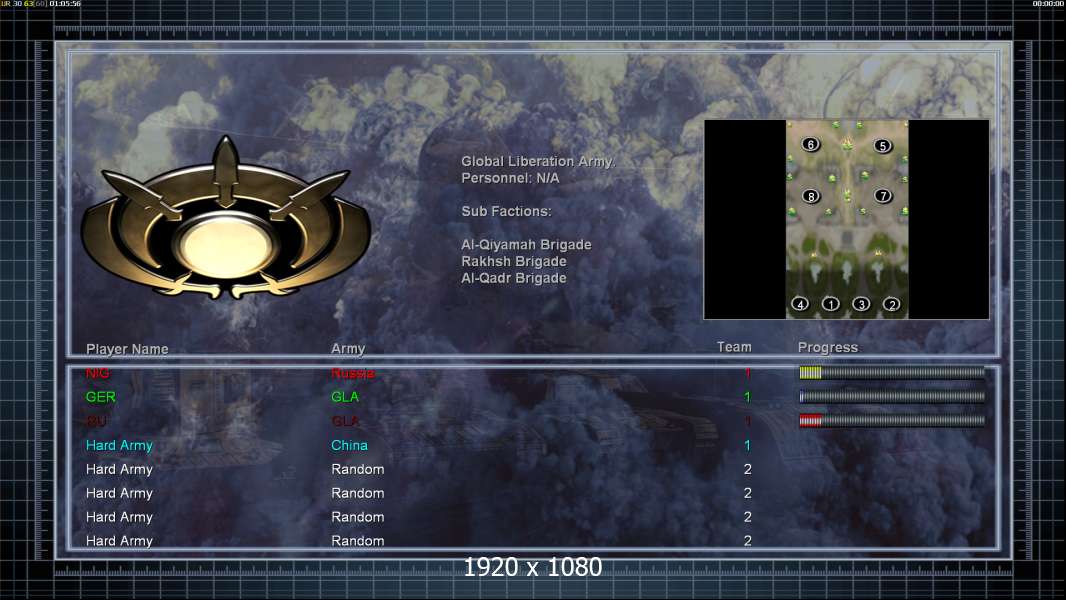
Task: Click the Global Liberation Army title text
Action: [538, 161]
